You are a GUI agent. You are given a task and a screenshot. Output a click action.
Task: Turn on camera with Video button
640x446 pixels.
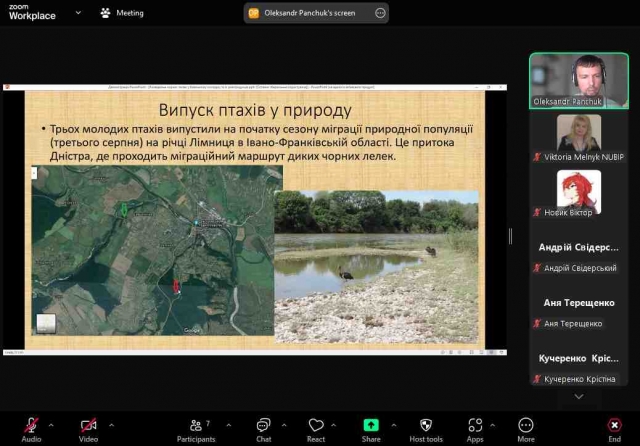pyautogui.click(x=88, y=426)
